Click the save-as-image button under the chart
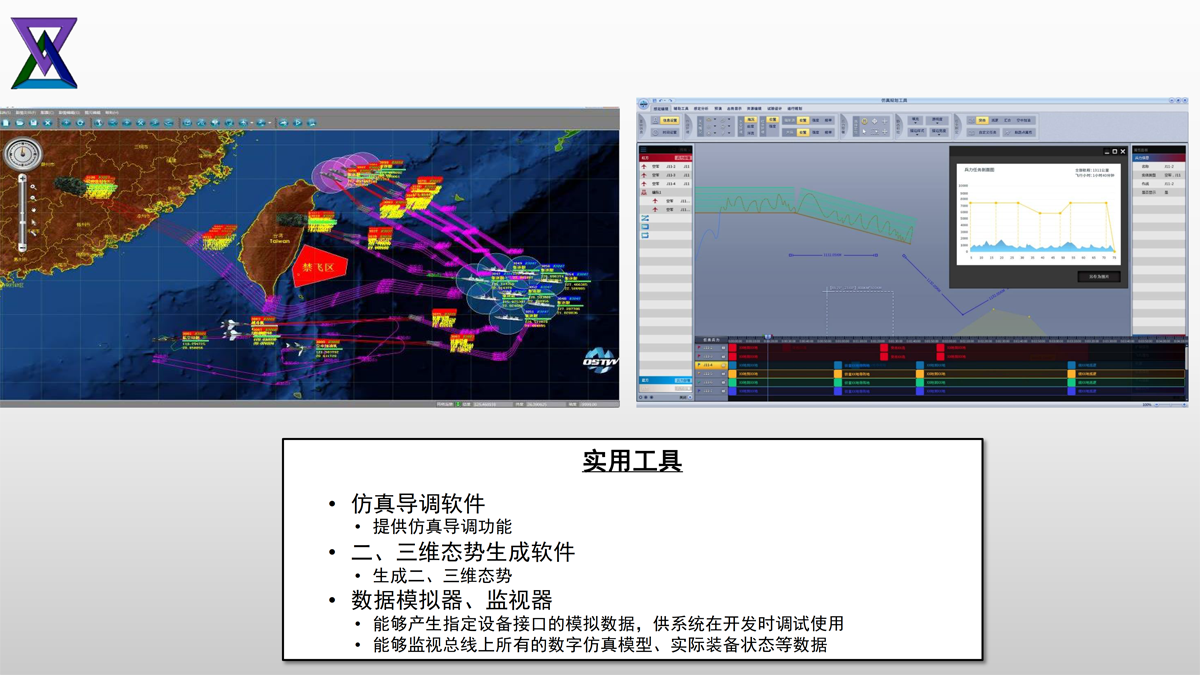 (1098, 277)
